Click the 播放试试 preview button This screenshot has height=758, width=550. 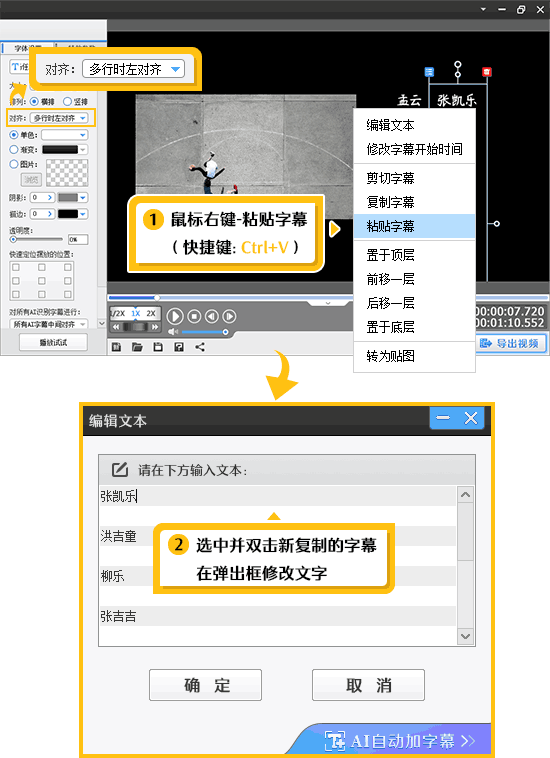coord(53,342)
